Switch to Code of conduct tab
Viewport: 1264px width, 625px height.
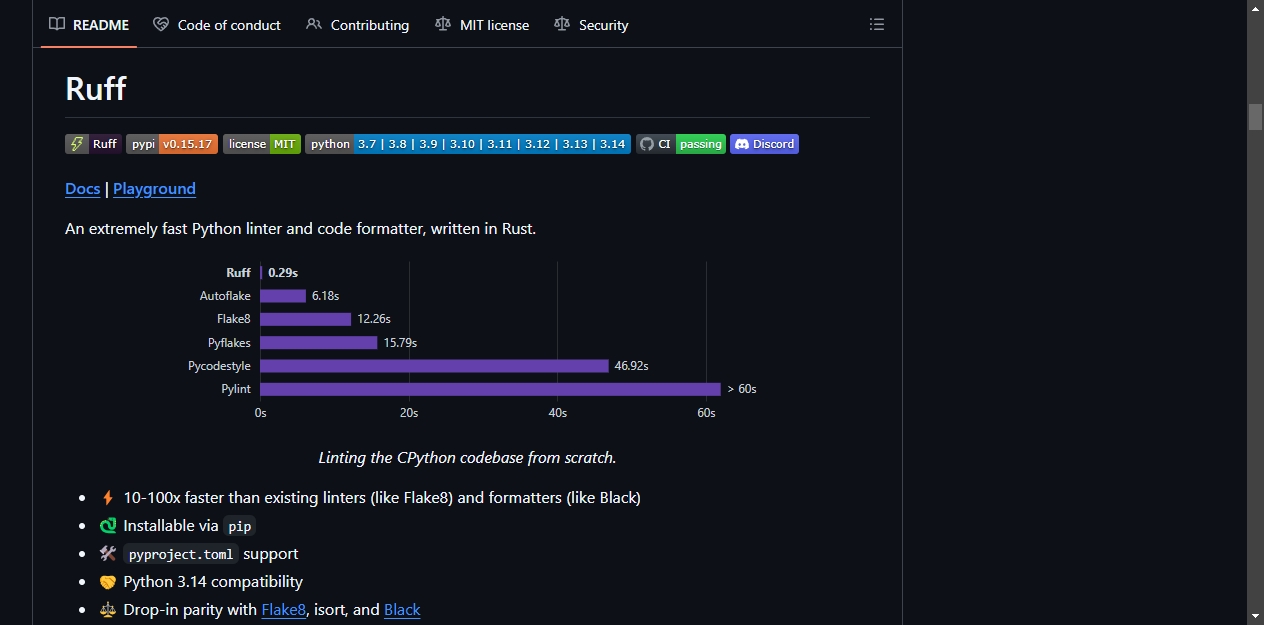coord(217,24)
